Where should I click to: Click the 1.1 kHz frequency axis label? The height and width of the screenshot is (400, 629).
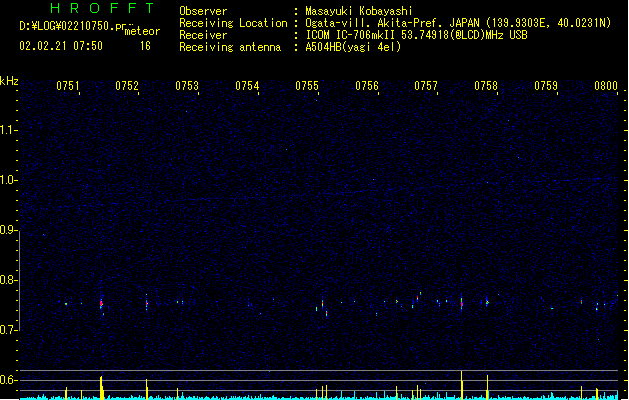click(x=7, y=130)
